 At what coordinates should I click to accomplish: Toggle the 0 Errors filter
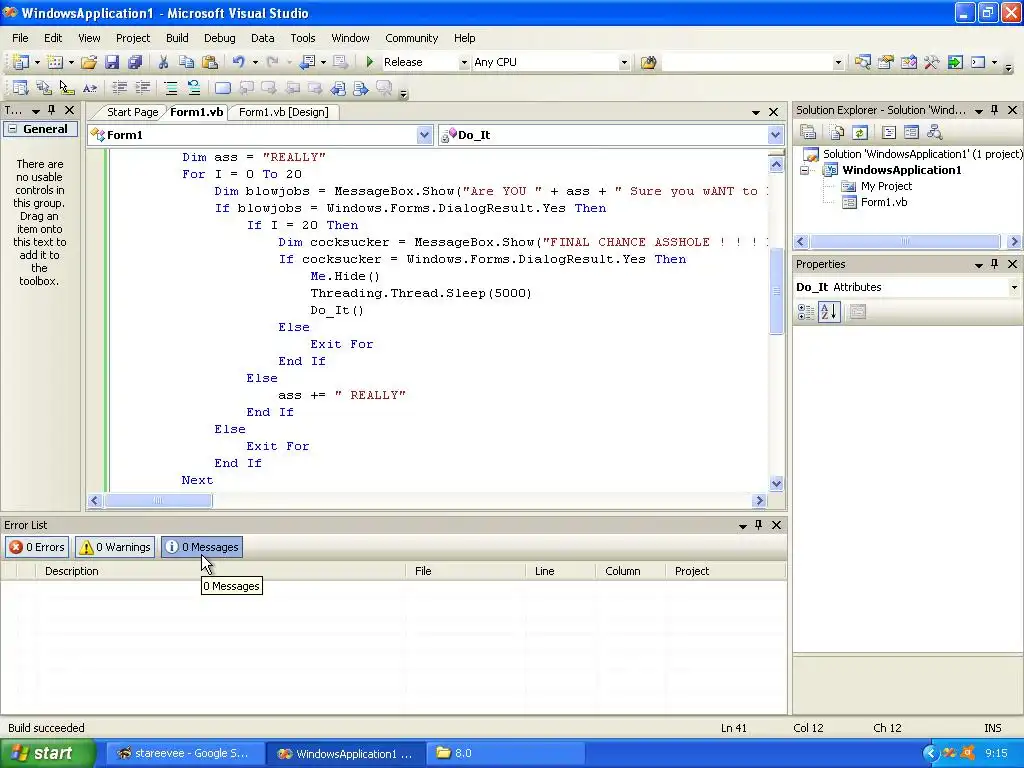[x=37, y=547]
